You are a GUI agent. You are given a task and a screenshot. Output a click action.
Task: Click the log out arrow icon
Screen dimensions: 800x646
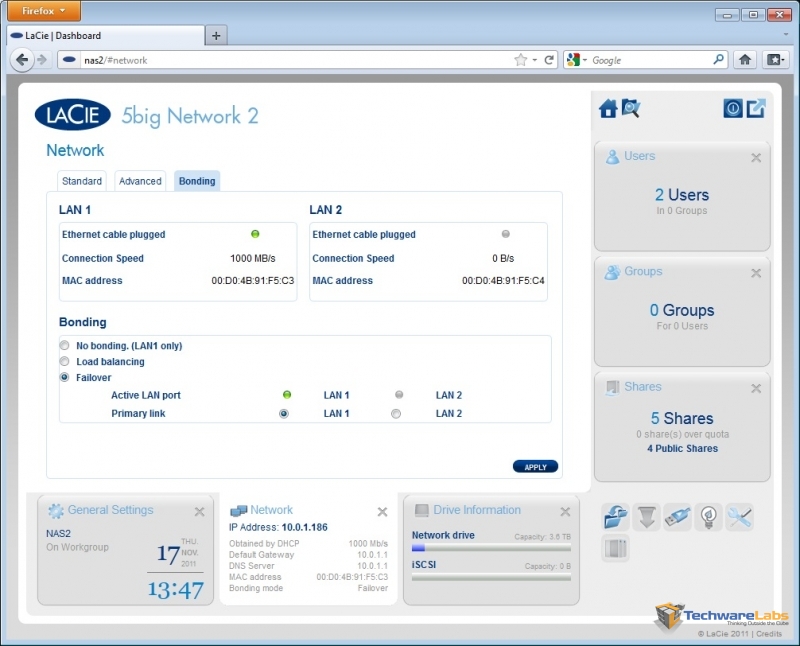tap(756, 108)
